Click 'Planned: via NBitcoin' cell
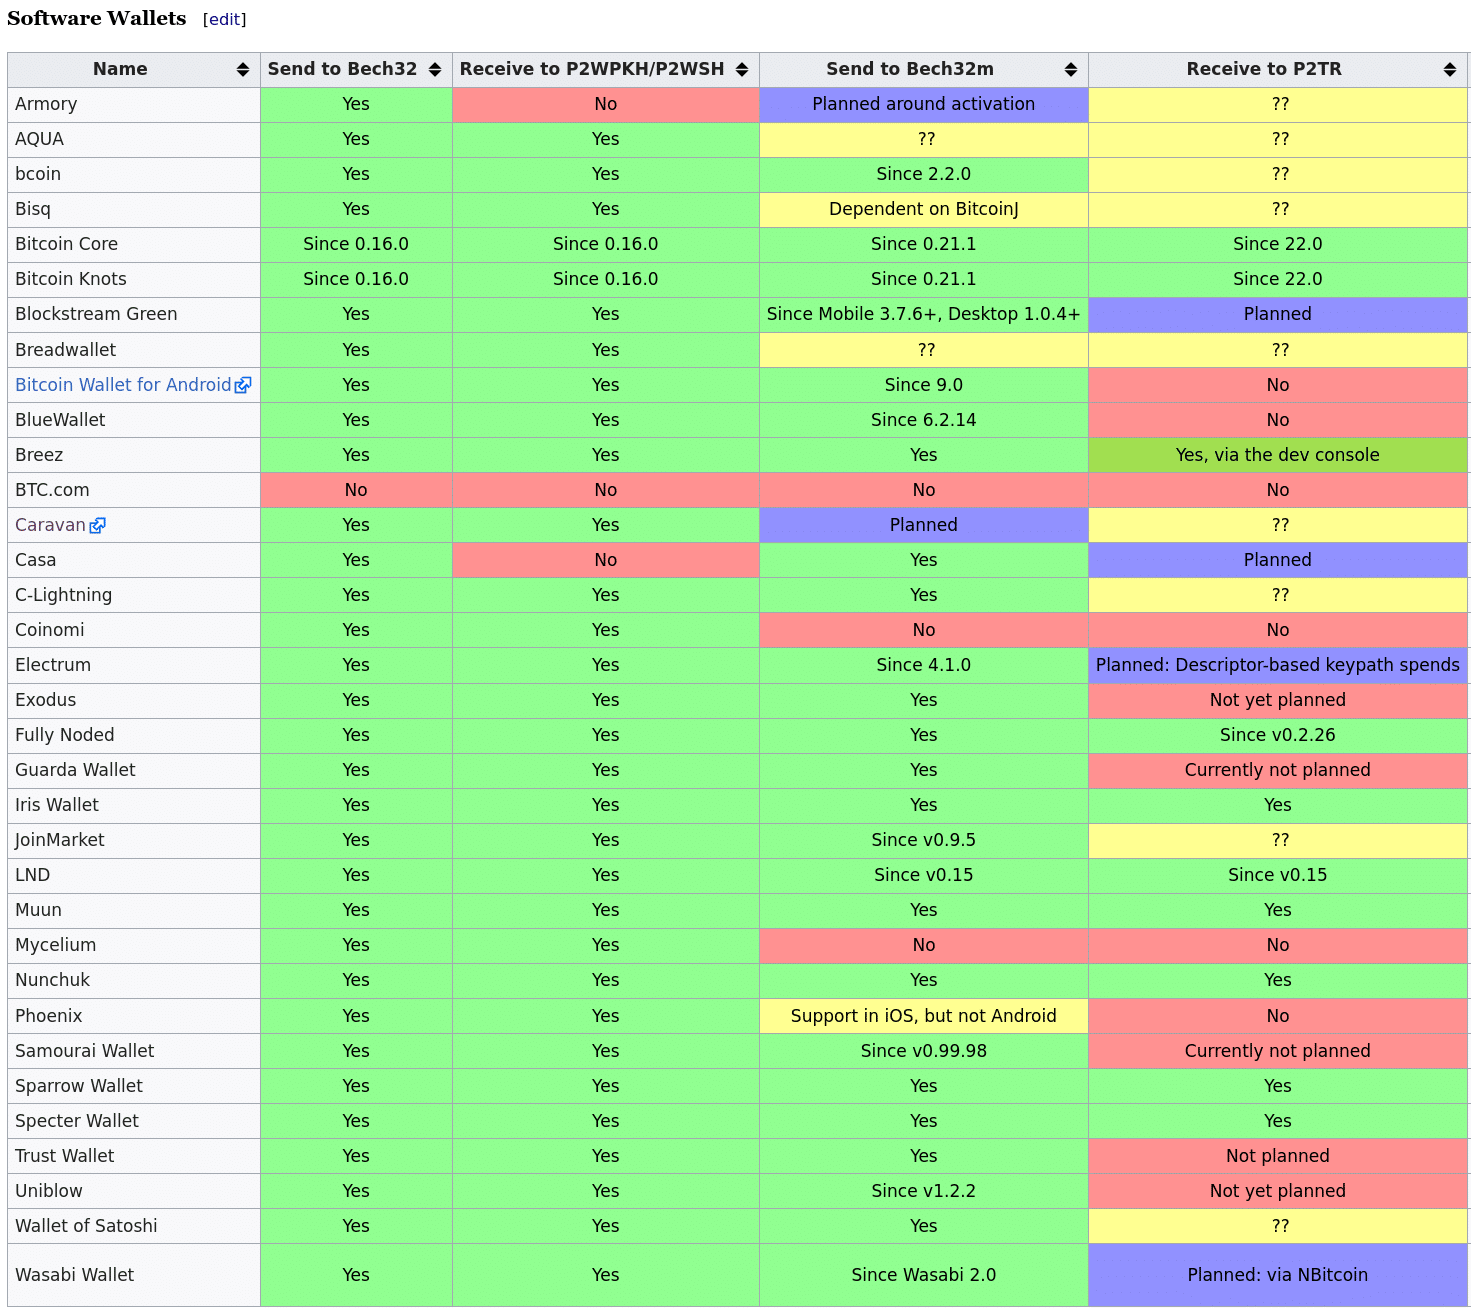Image resolution: width=1471 pixels, height=1312 pixels. point(1278,1275)
